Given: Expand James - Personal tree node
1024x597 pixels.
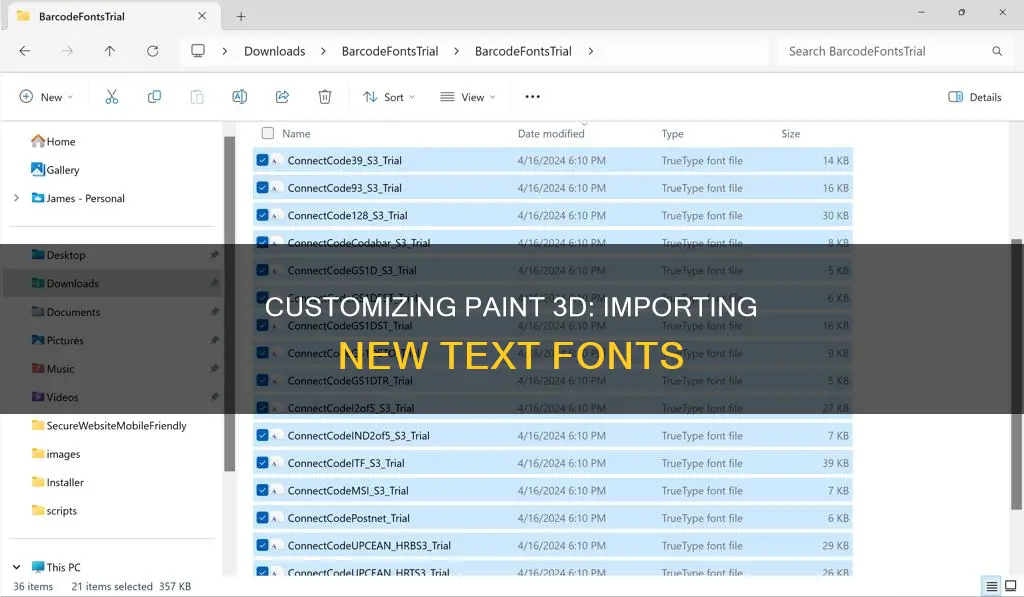Looking at the screenshot, I should click(16, 198).
